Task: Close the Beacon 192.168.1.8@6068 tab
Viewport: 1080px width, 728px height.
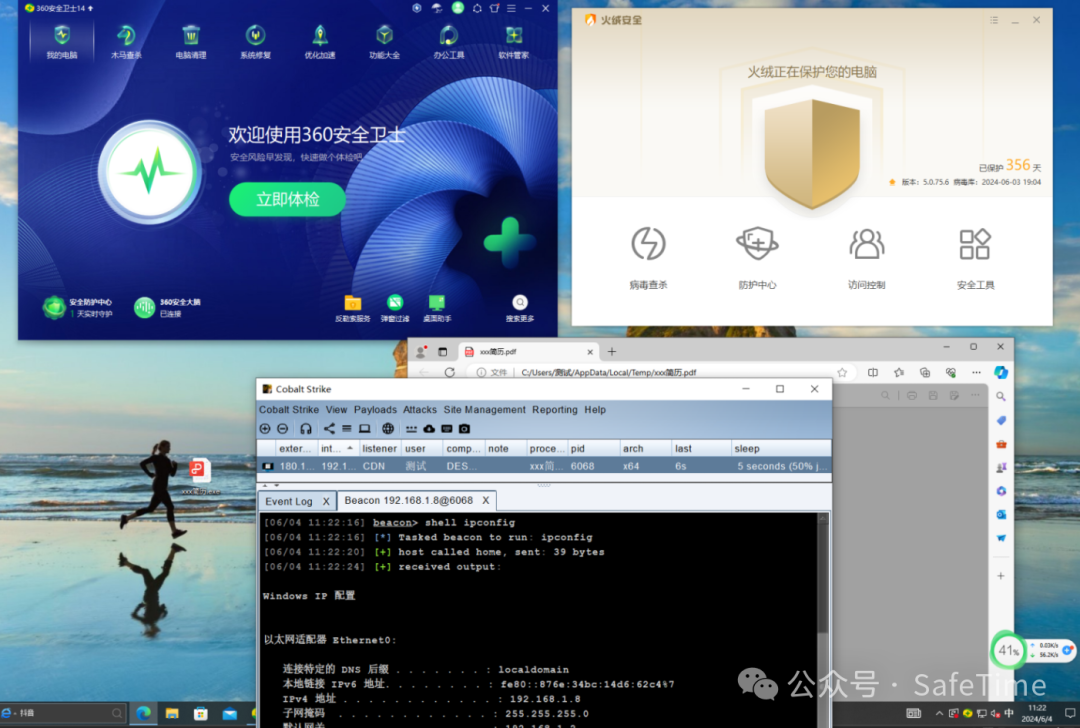Action: (x=486, y=501)
